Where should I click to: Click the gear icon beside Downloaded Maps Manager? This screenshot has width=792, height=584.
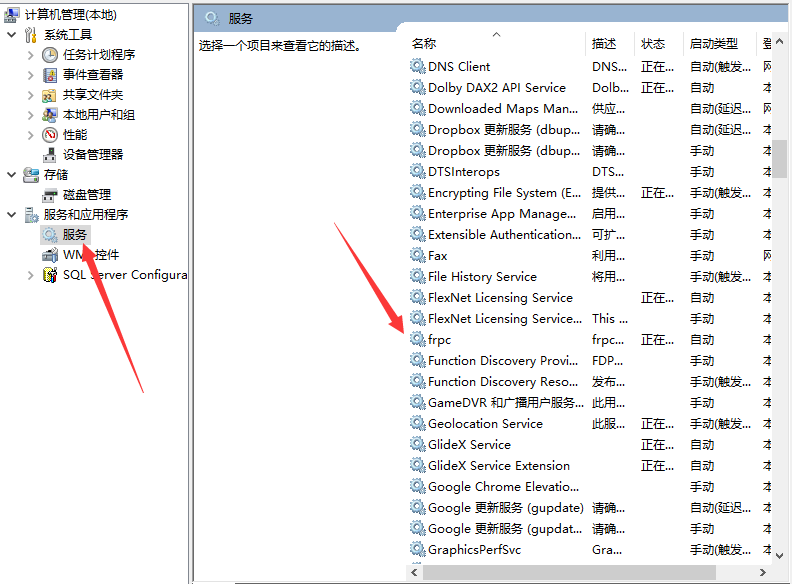point(417,108)
